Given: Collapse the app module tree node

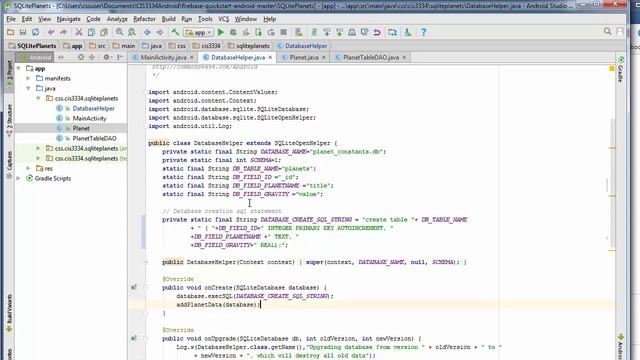Looking at the screenshot, I should coord(18,69).
